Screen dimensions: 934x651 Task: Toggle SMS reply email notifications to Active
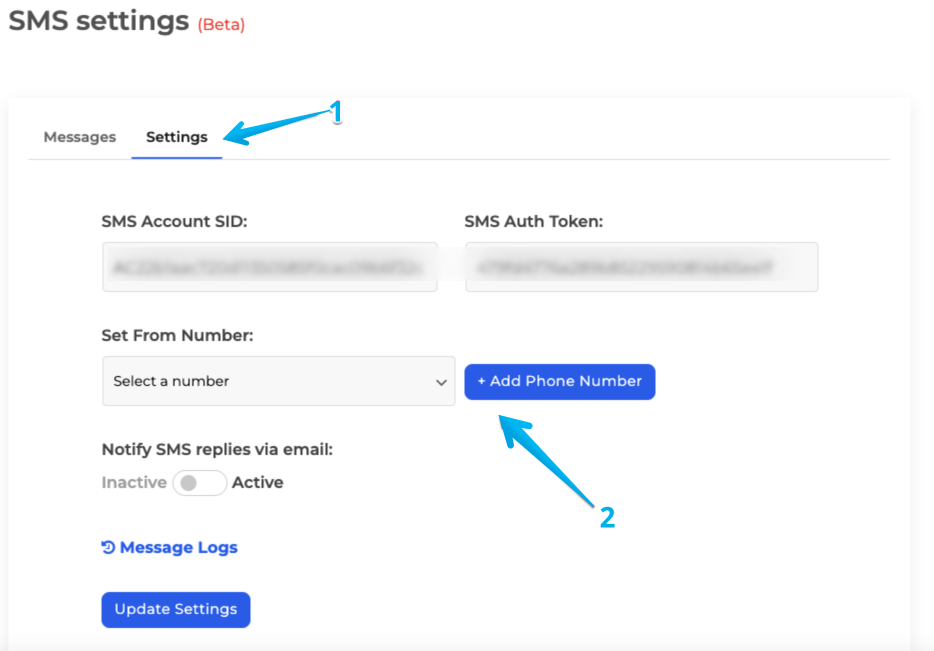pyautogui.click(x=199, y=482)
